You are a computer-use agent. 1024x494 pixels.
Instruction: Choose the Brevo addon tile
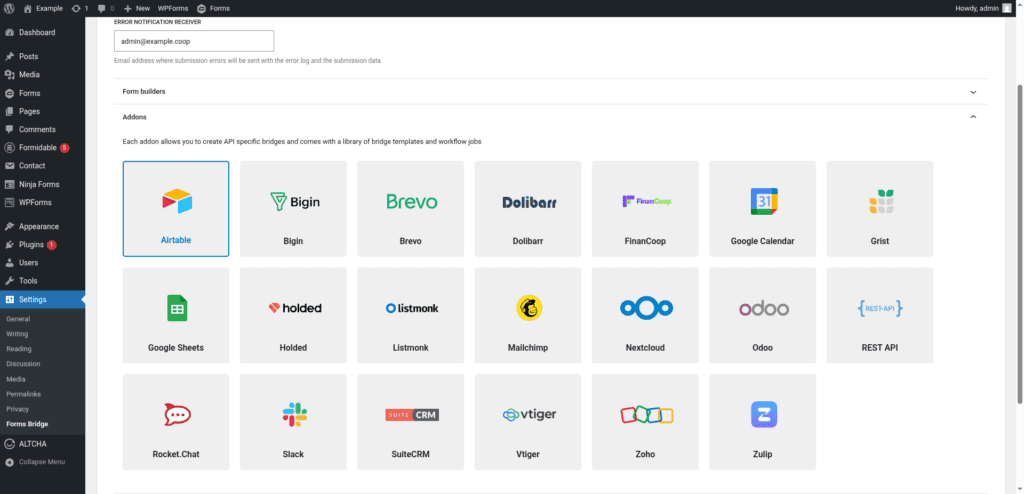(x=411, y=208)
